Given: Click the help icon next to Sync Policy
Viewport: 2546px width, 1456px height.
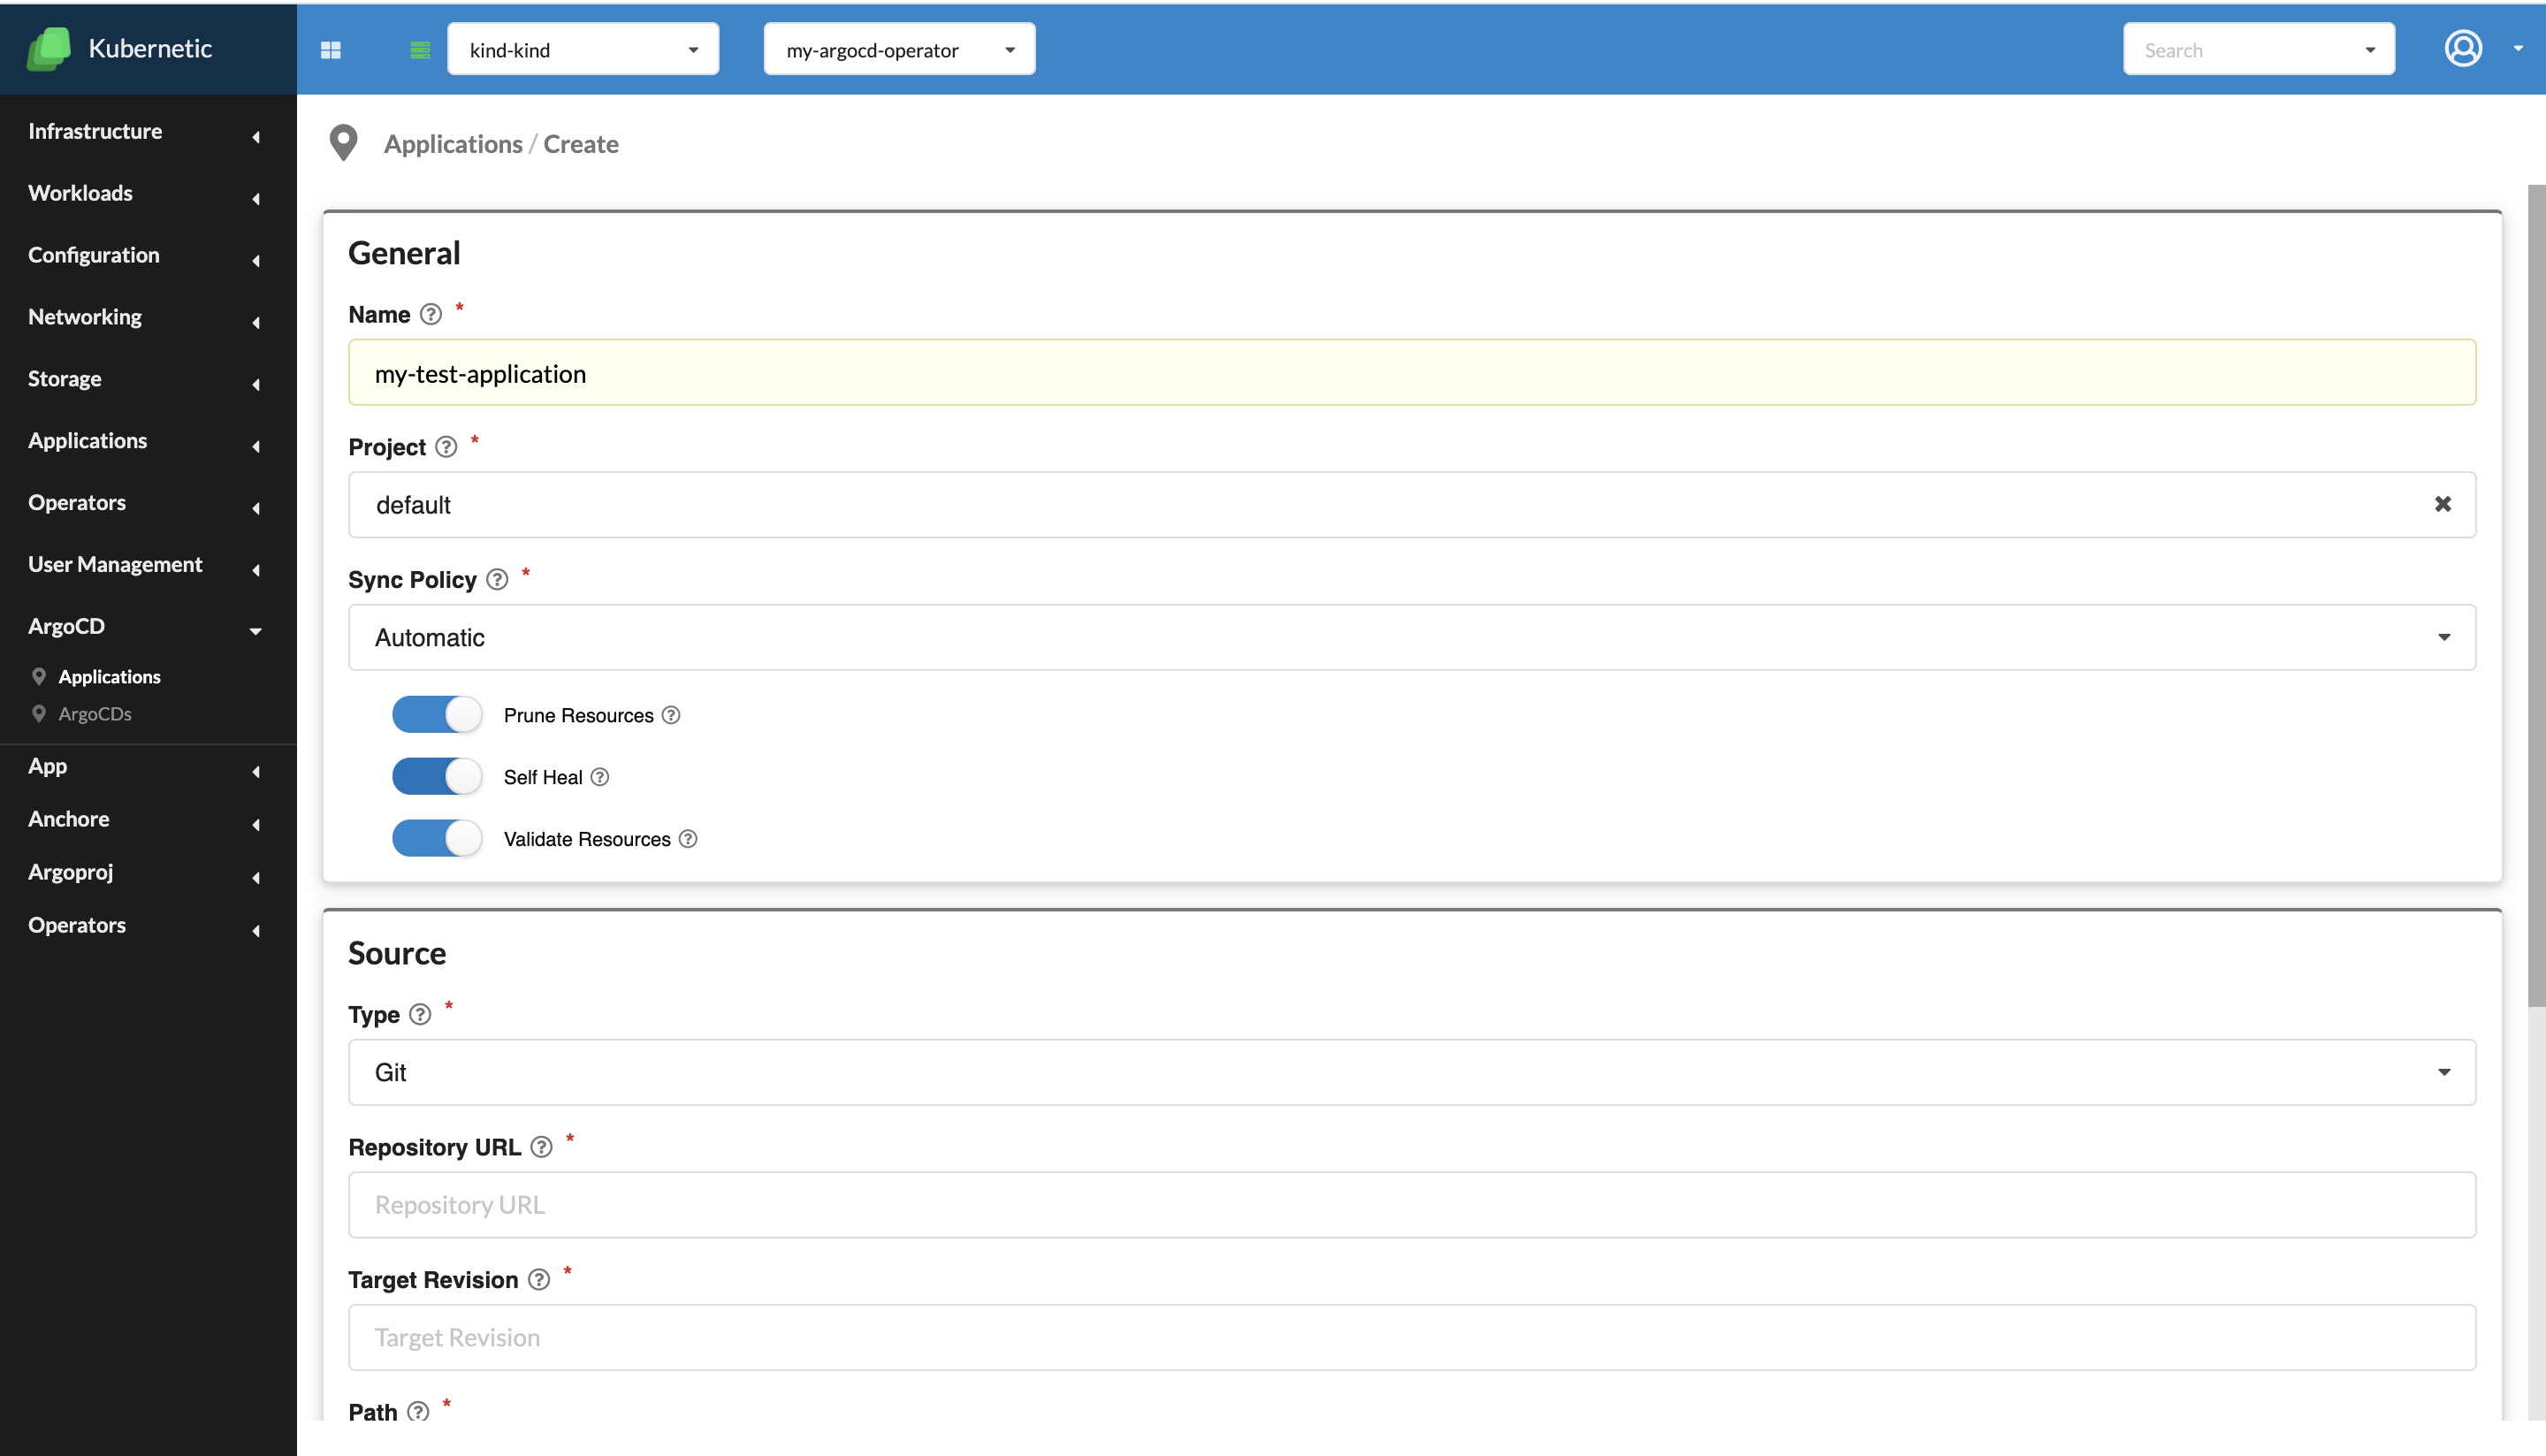Looking at the screenshot, I should (497, 580).
